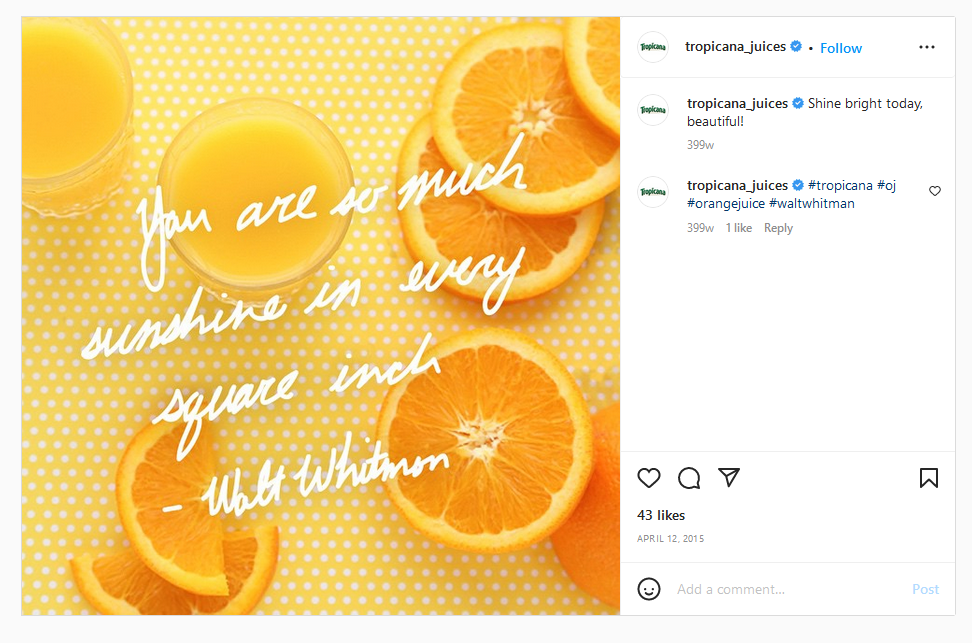Open the emoji picker smiley icon
Screen dimensions: 972x643
(x=649, y=589)
